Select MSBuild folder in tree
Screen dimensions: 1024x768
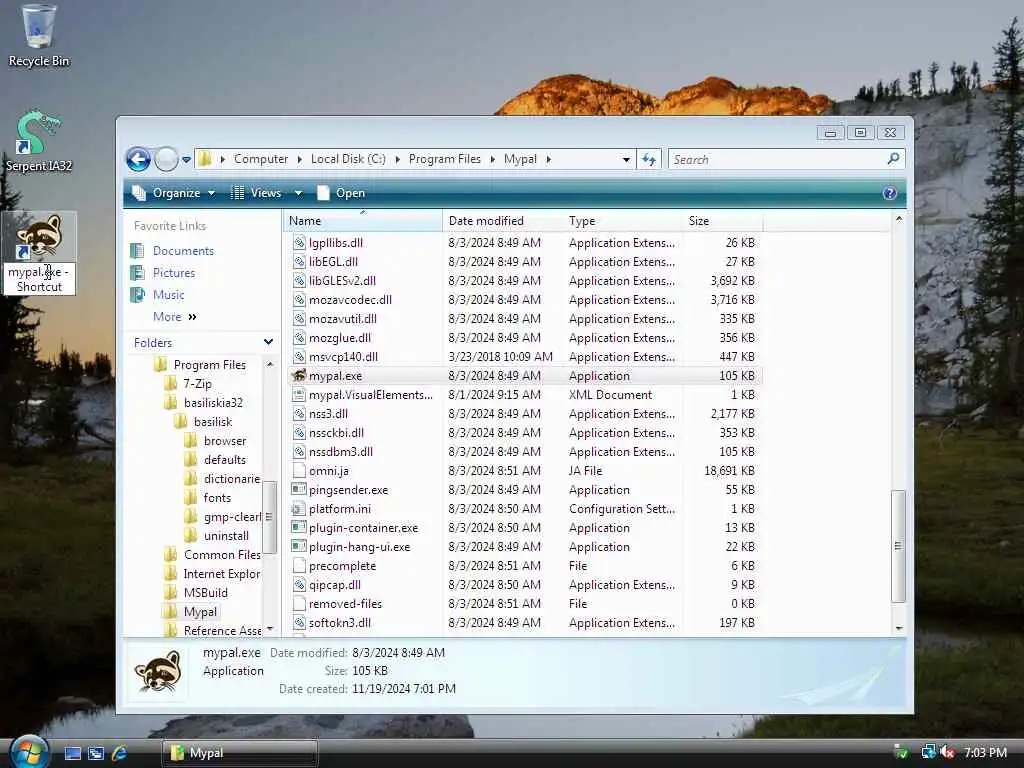[x=206, y=593]
